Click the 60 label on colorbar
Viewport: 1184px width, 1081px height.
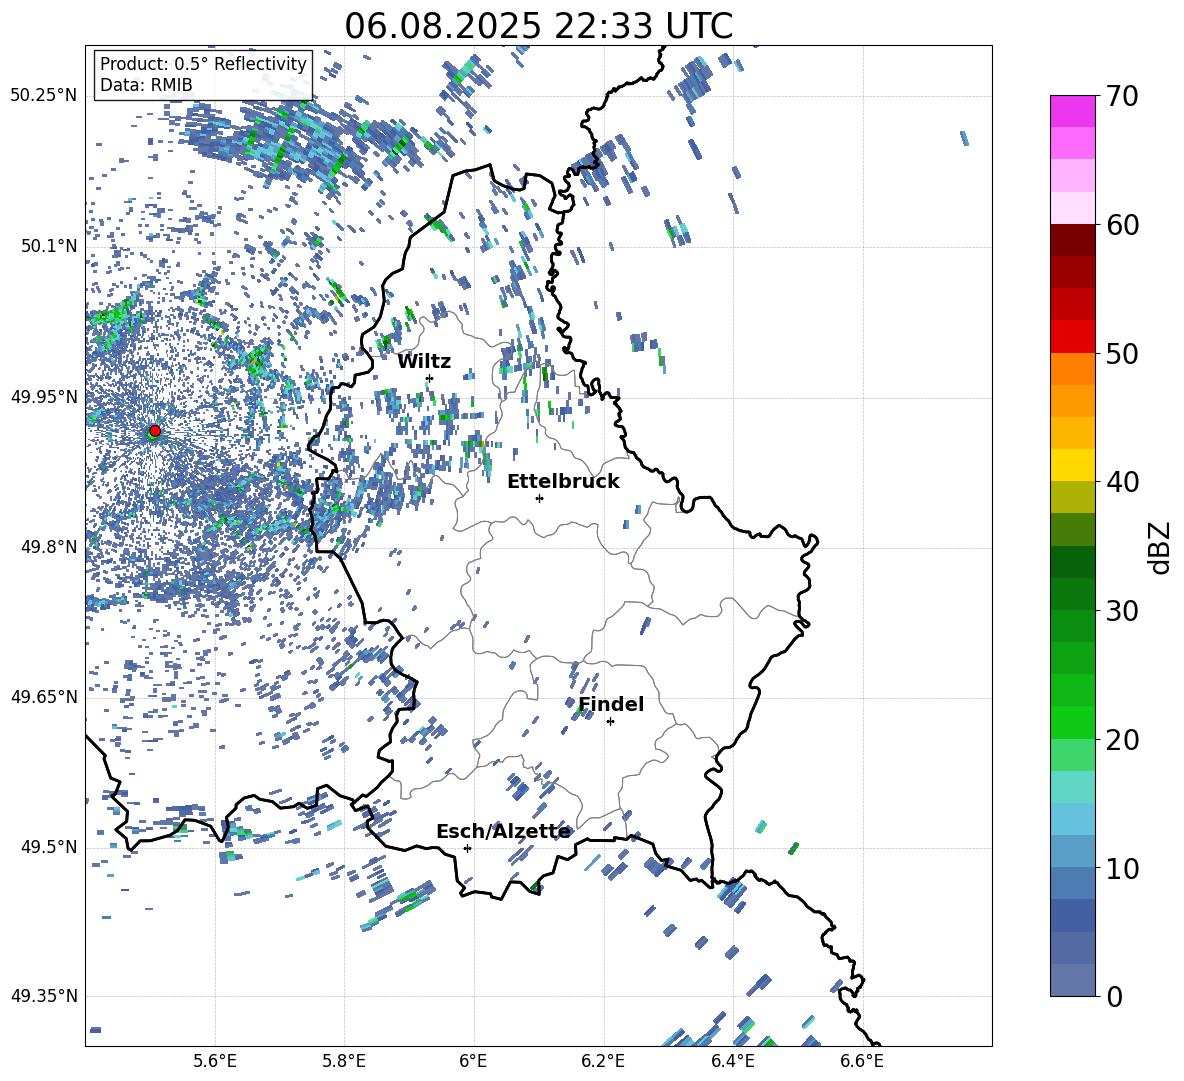[1122, 225]
